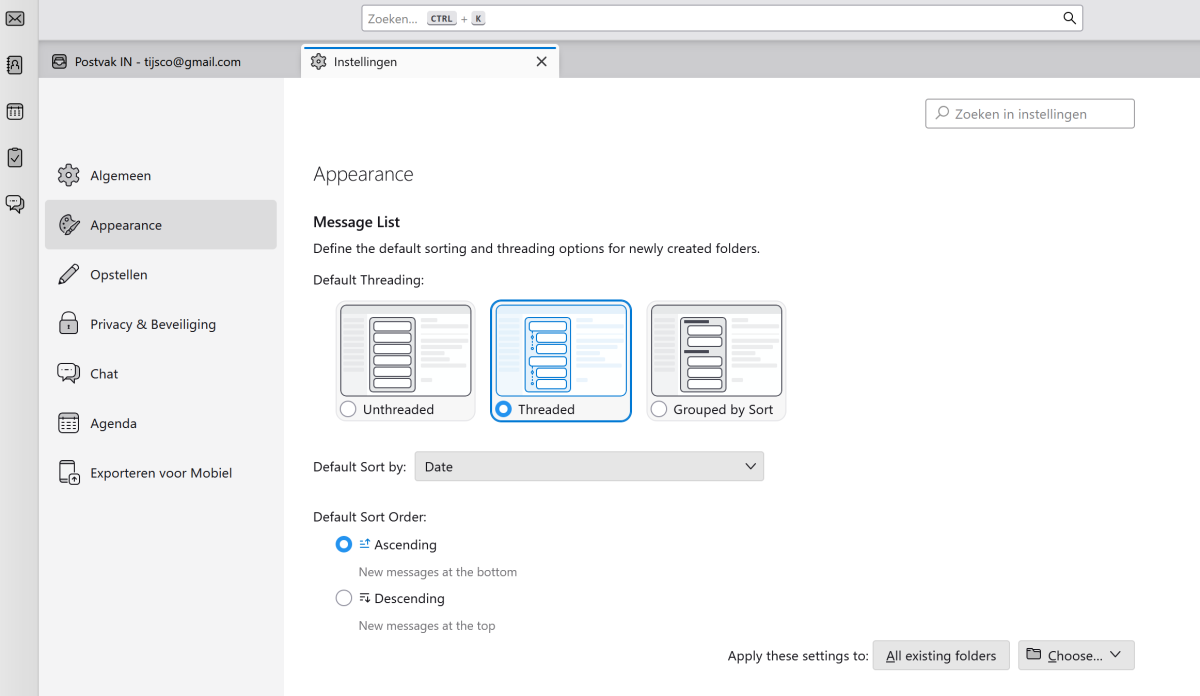The width and height of the screenshot is (1200, 696).
Task: Open the Chat space icon
Action: point(15,204)
